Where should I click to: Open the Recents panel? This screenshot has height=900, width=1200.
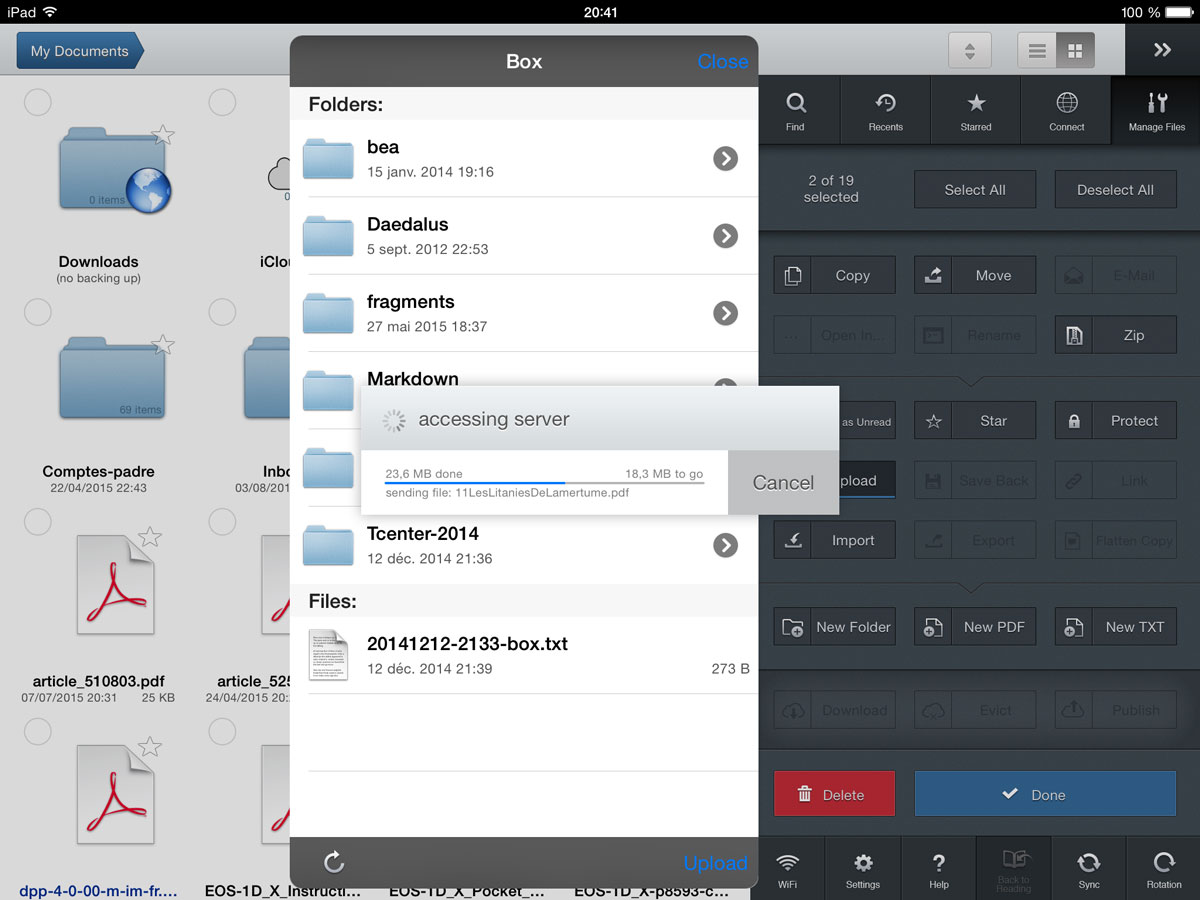click(x=885, y=111)
